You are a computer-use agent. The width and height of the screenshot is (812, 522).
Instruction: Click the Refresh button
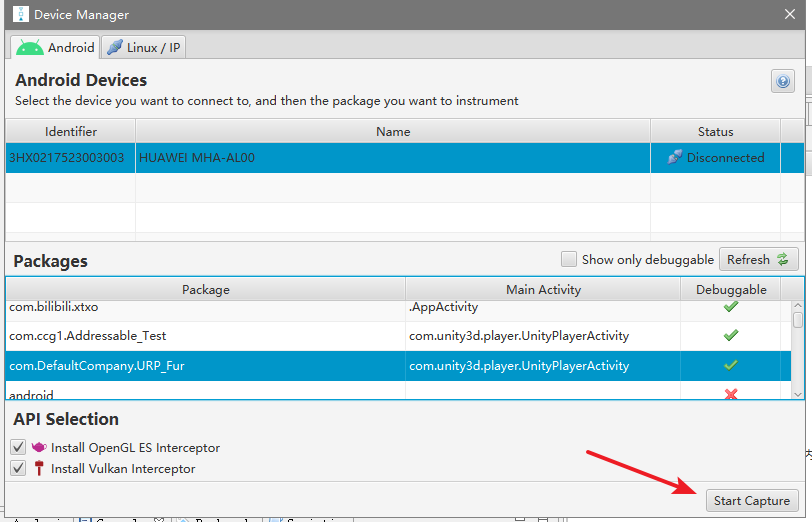[x=758, y=259]
